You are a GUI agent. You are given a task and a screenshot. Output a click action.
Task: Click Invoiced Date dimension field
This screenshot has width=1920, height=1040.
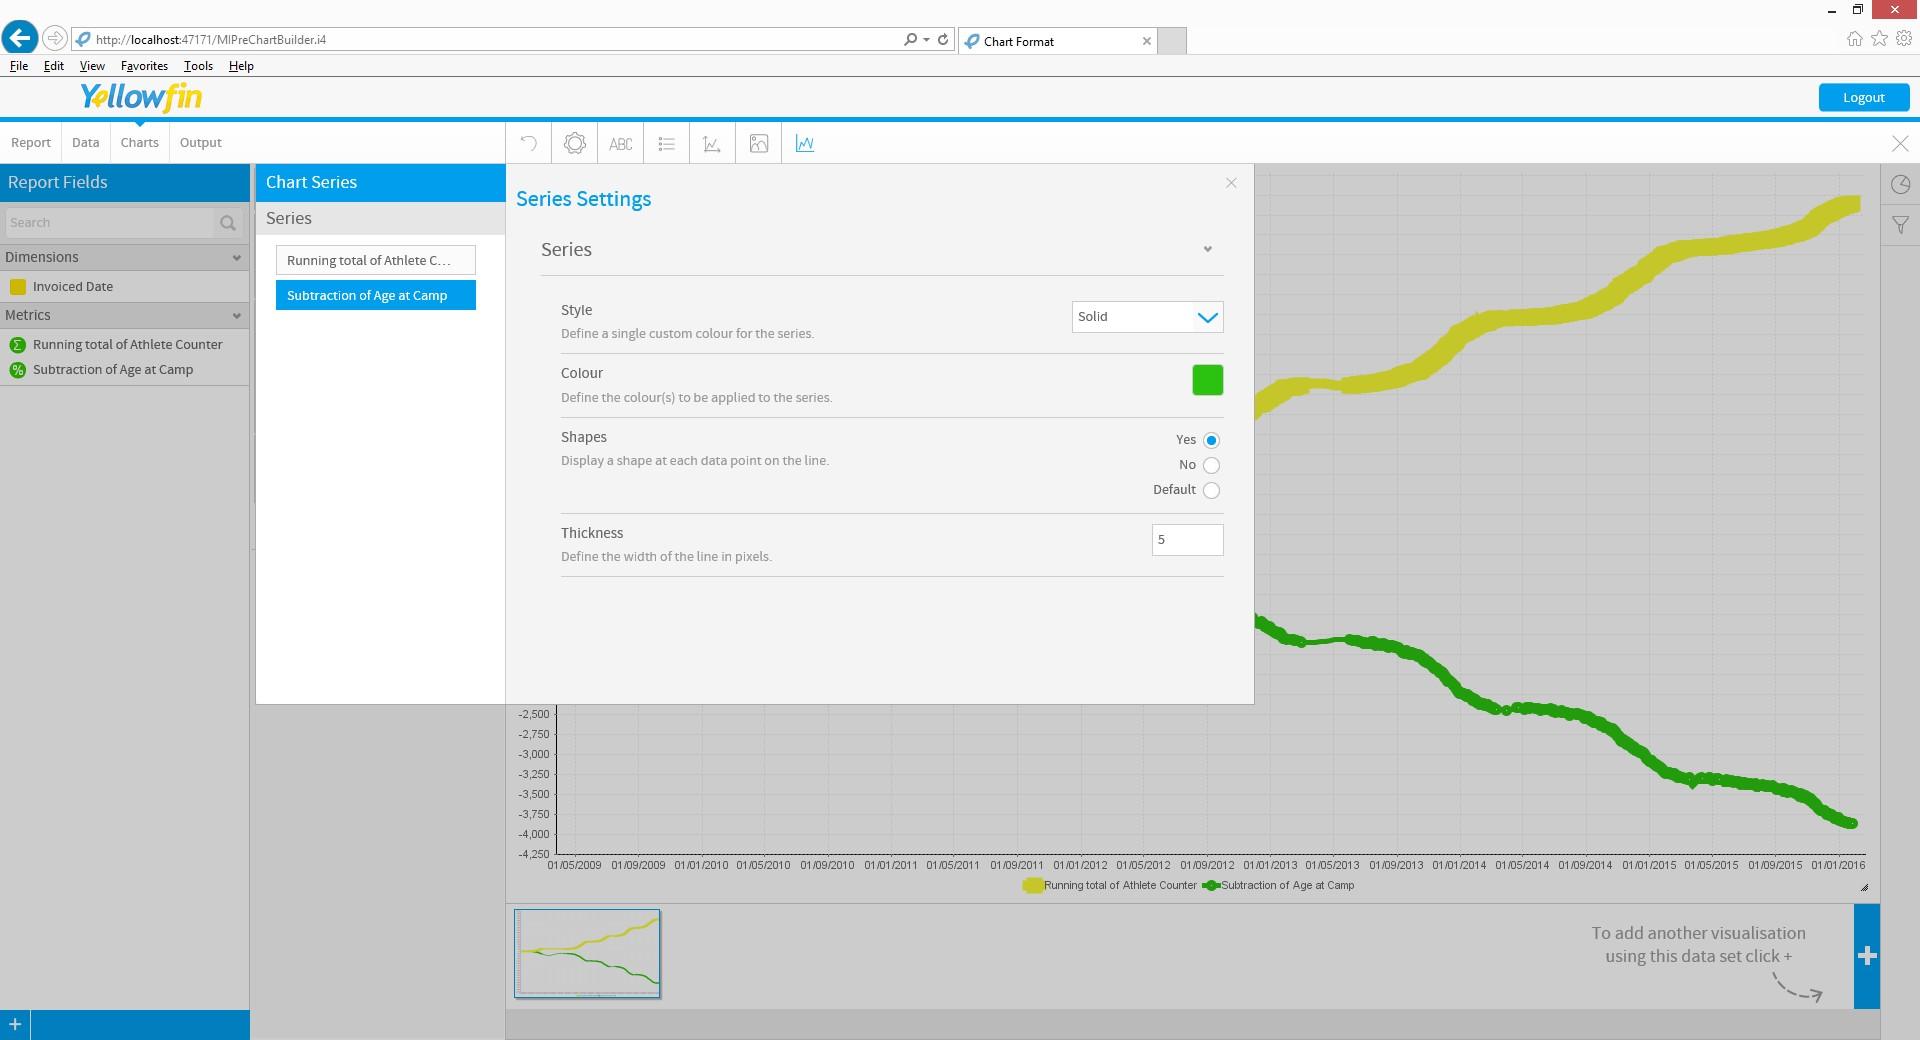(x=73, y=287)
